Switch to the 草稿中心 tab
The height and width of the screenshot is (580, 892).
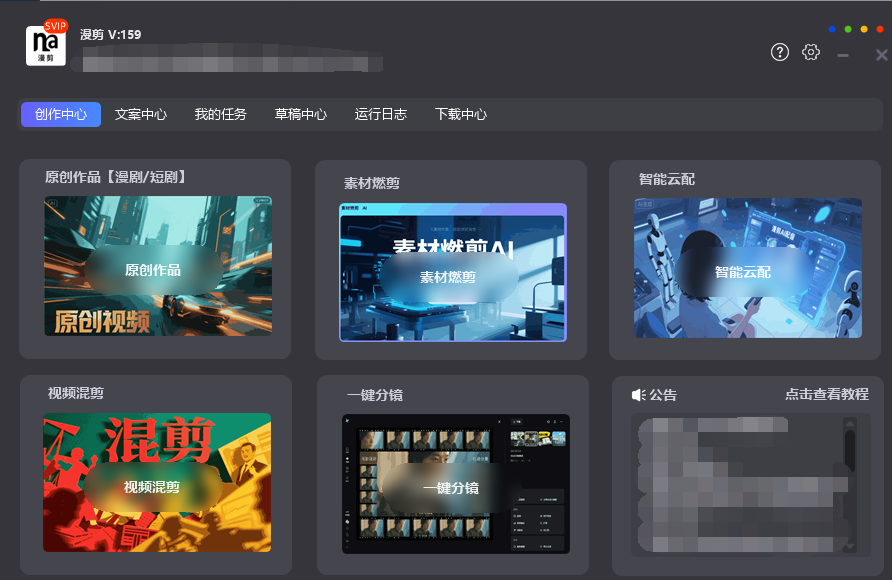(x=300, y=114)
